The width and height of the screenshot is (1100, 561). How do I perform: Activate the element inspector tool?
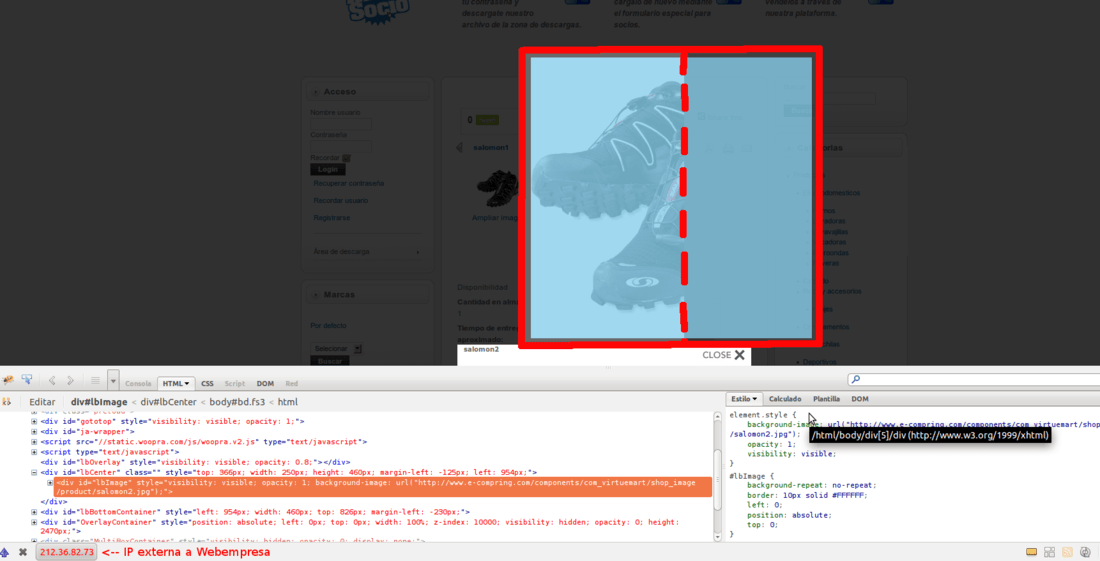[x=27, y=380]
